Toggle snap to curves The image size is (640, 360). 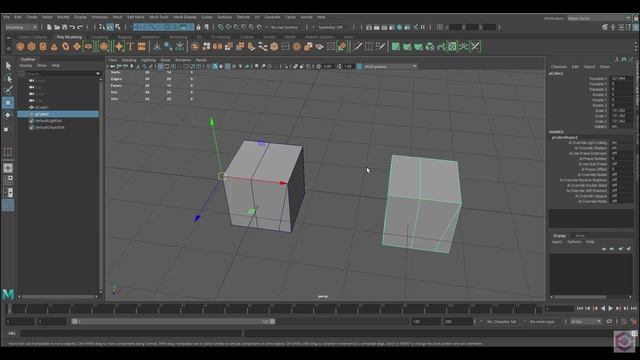tap(228, 27)
